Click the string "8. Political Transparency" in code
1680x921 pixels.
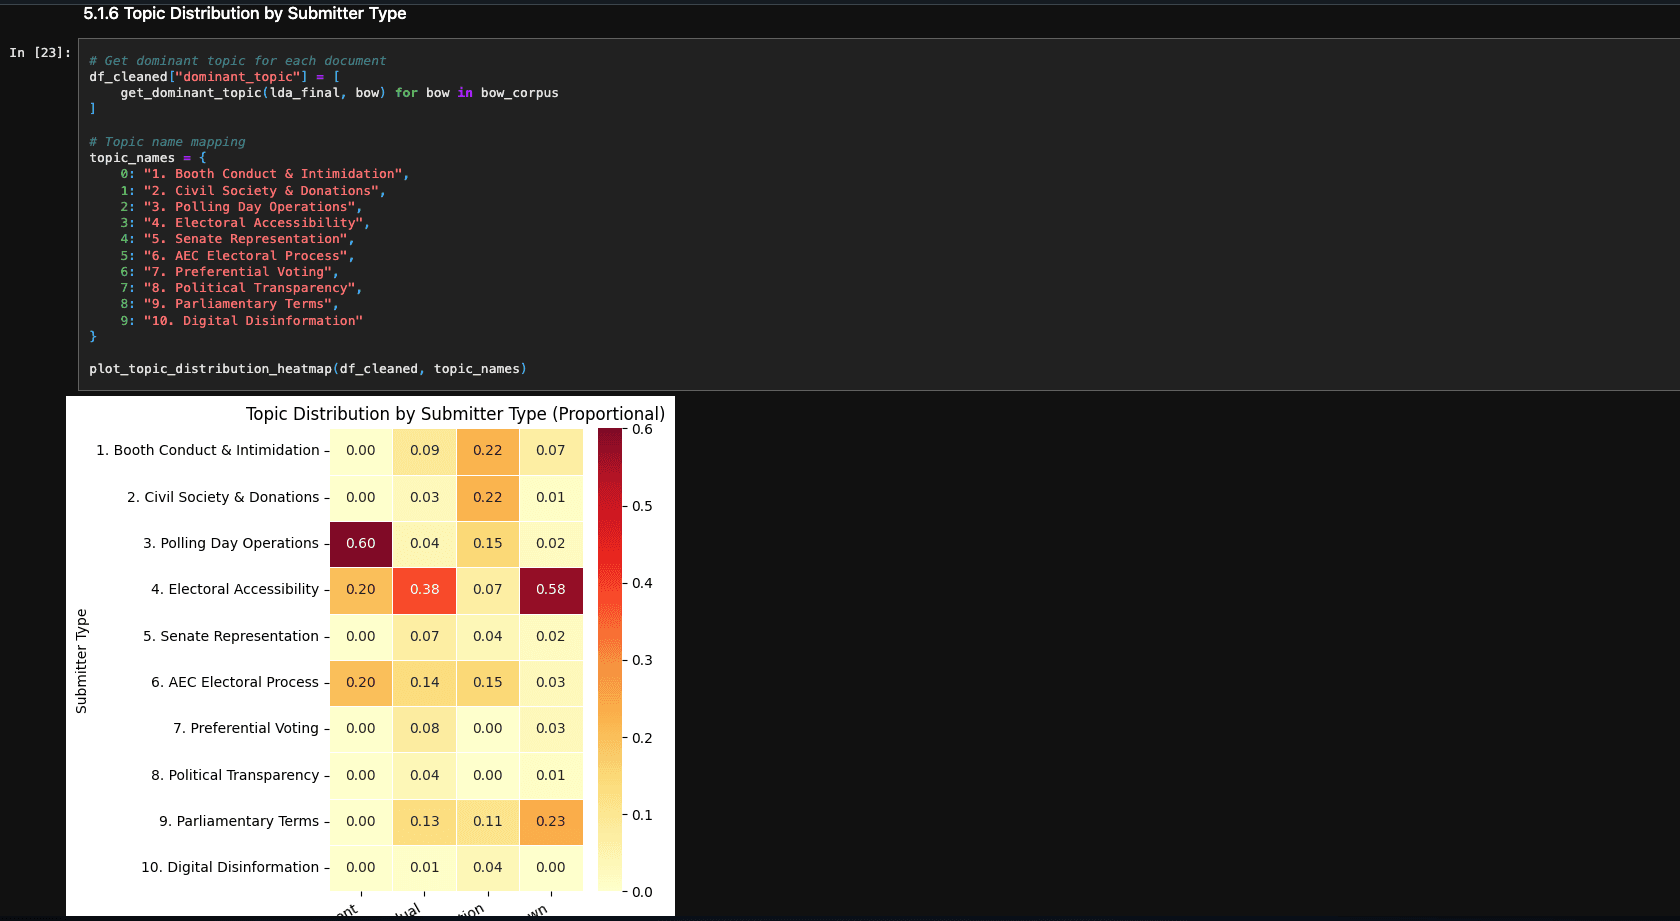(x=249, y=287)
